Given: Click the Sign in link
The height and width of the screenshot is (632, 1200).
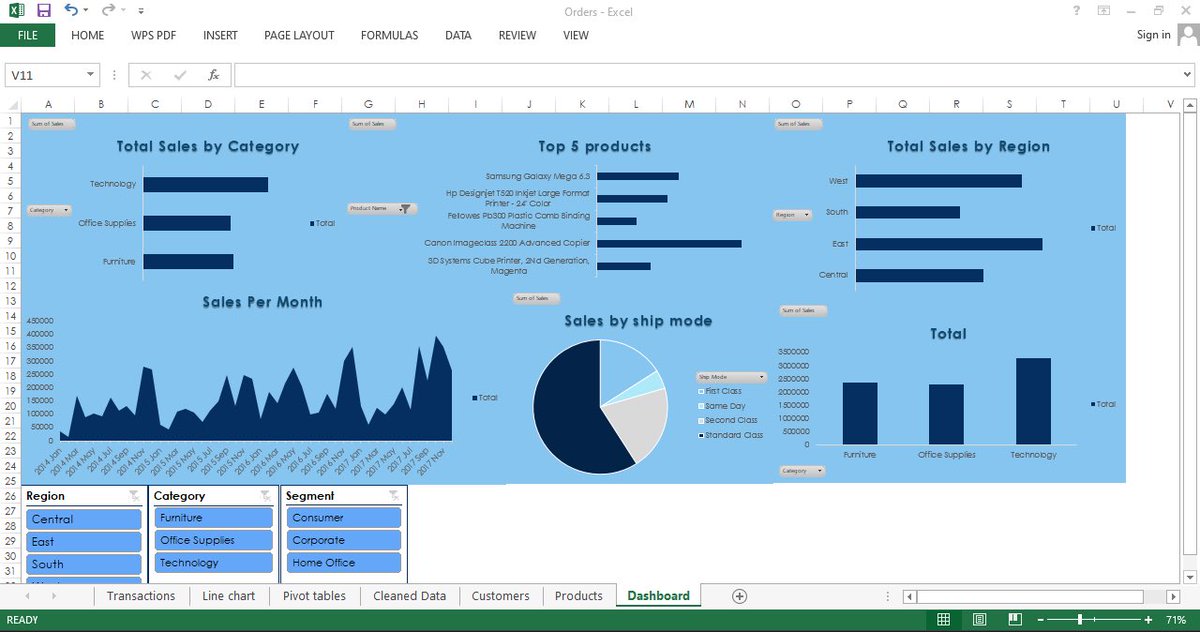Looking at the screenshot, I should point(1153,35).
